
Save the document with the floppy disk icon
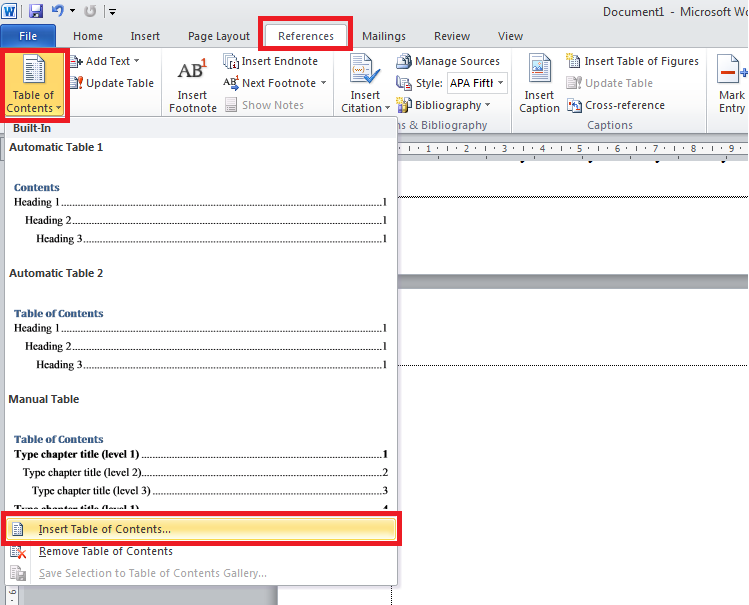tap(36, 11)
